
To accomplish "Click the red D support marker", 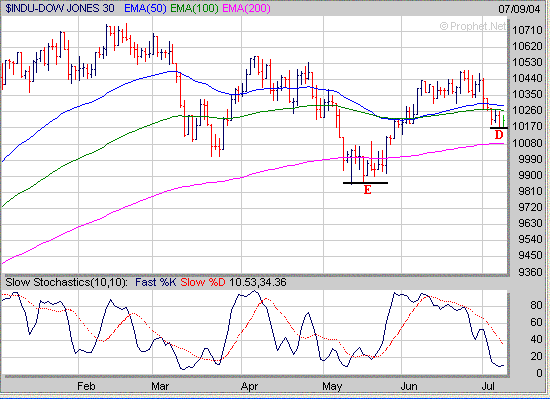I will [x=498, y=135].
